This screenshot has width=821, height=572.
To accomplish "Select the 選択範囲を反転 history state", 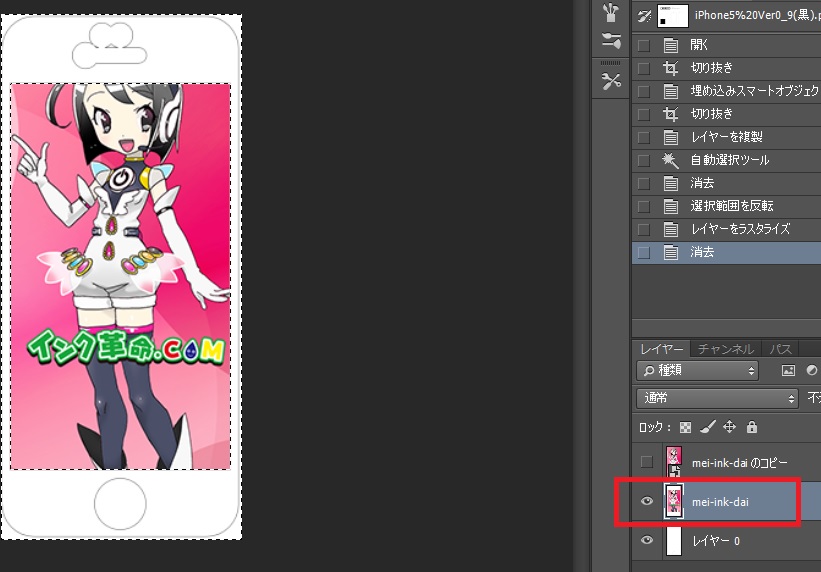I will [x=727, y=206].
